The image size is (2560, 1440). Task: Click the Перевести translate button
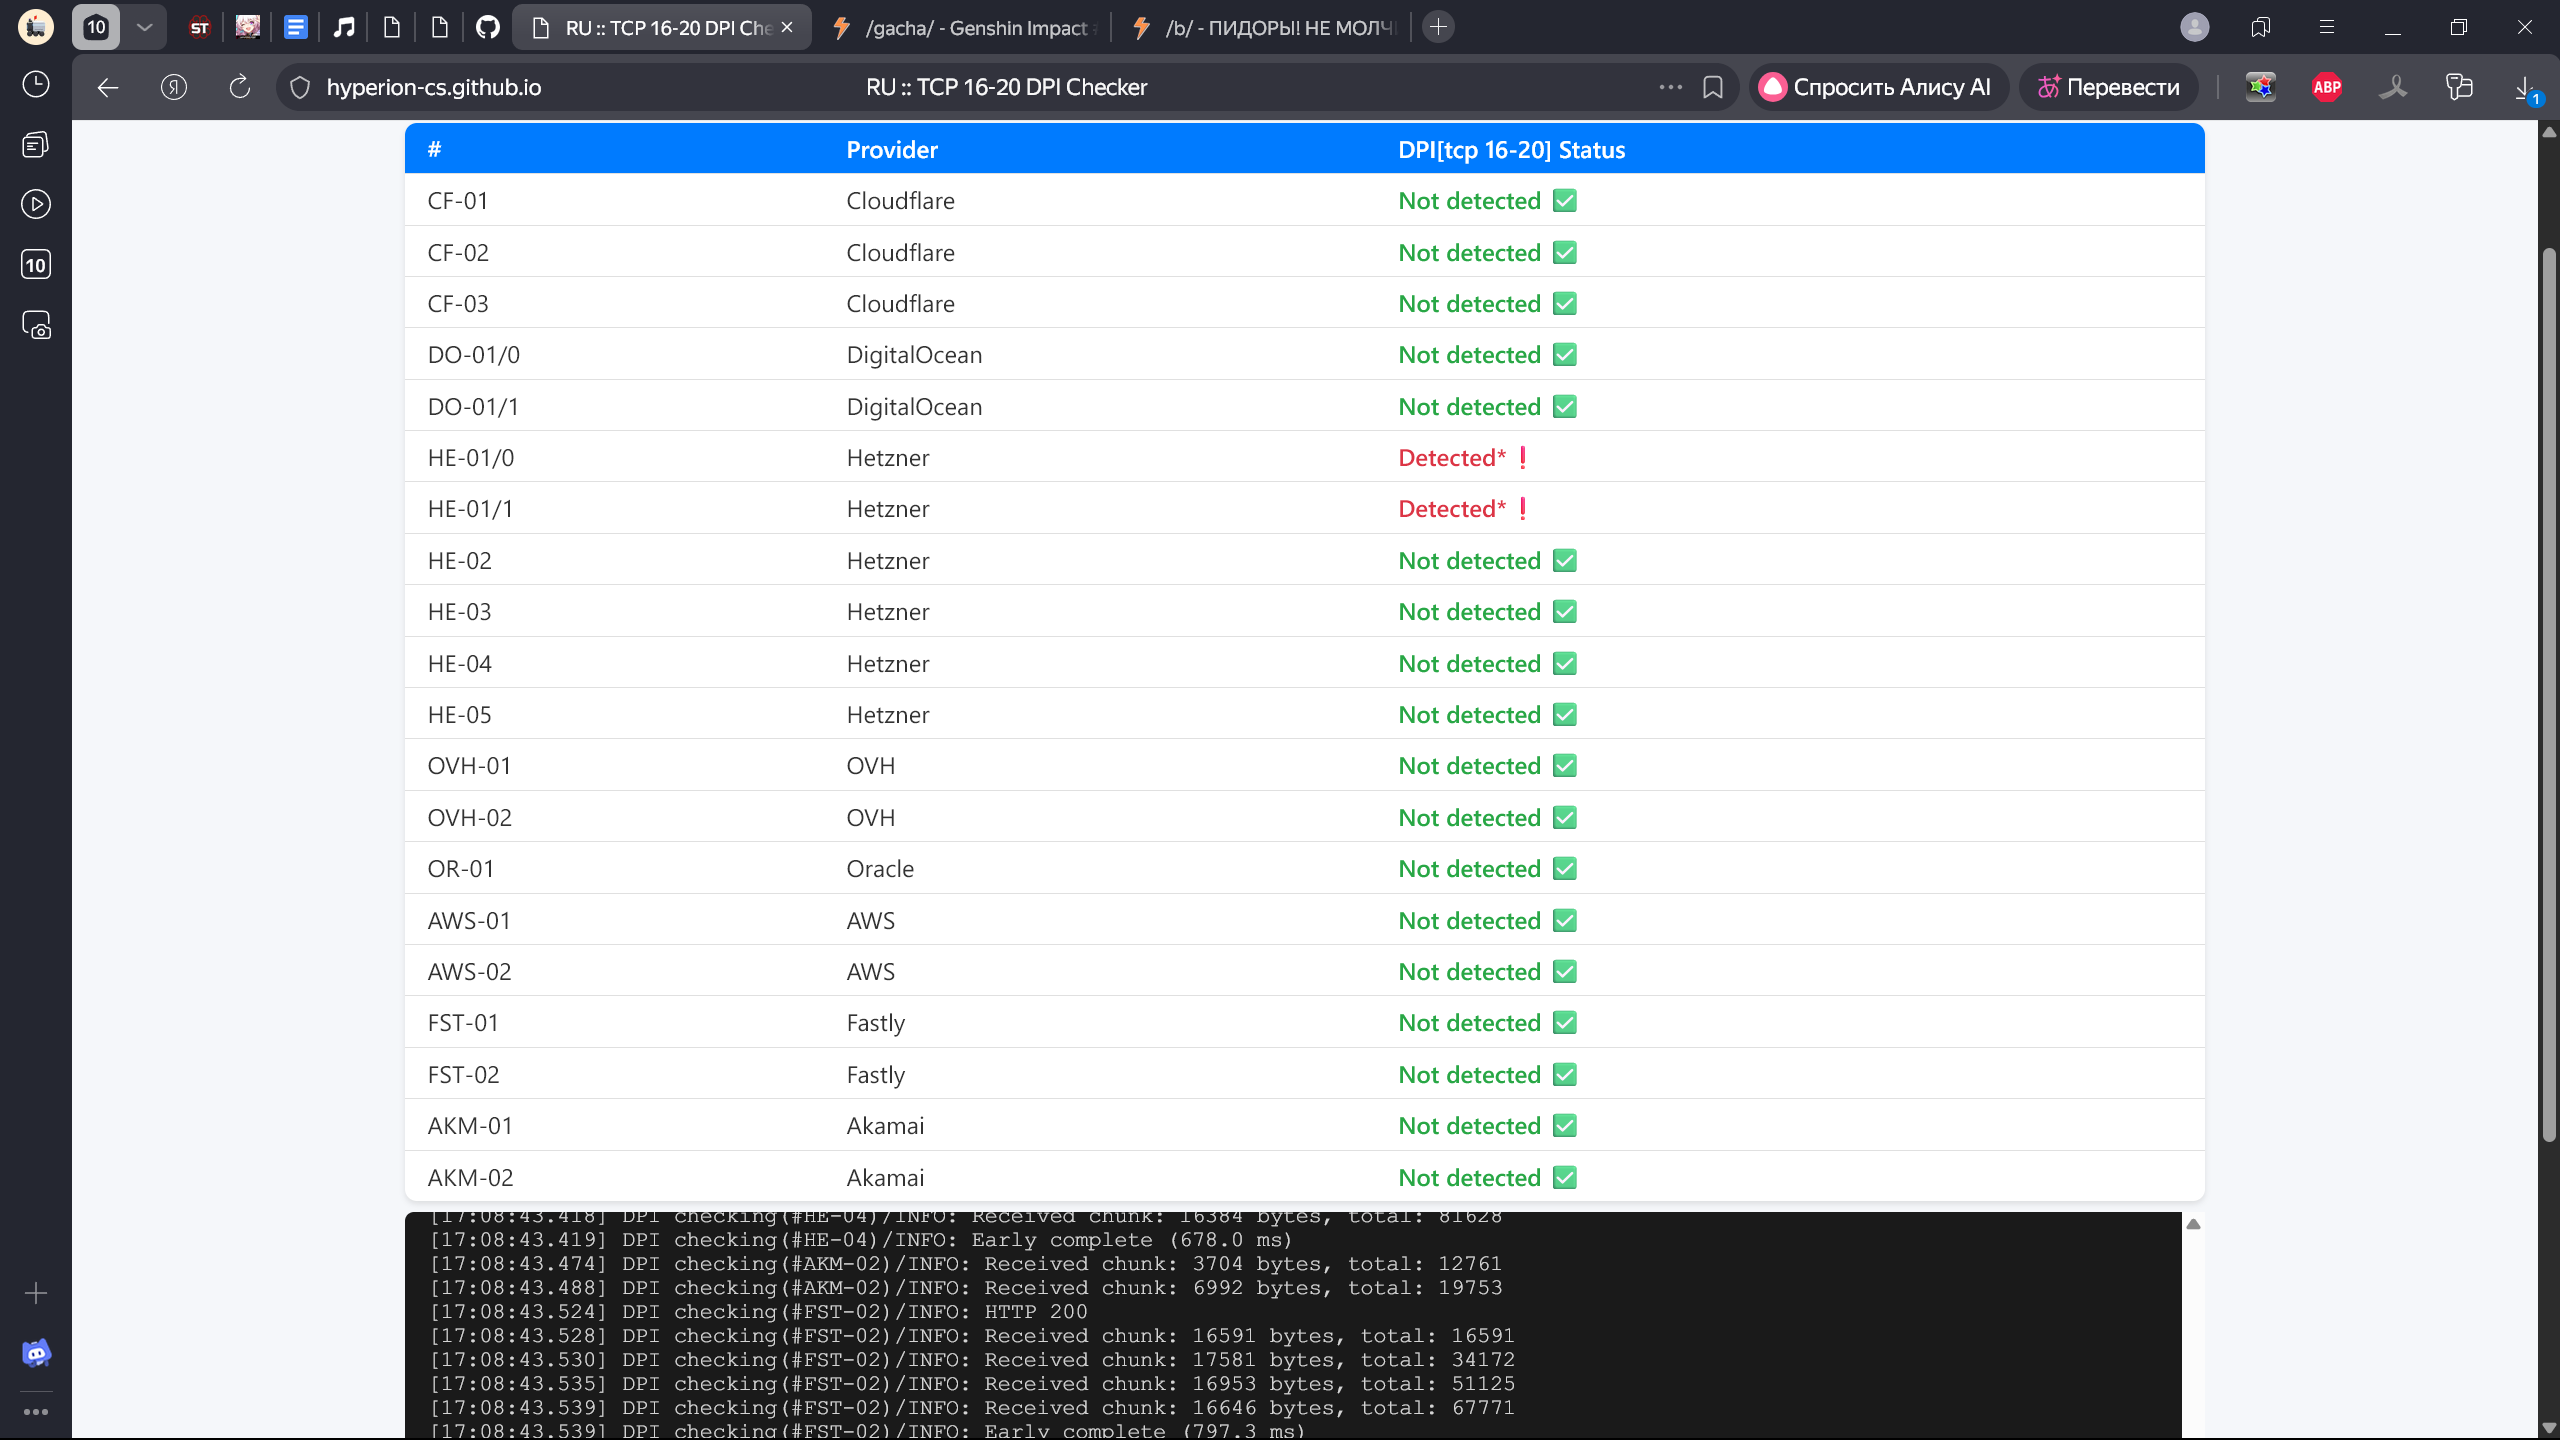tap(2108, 88)
